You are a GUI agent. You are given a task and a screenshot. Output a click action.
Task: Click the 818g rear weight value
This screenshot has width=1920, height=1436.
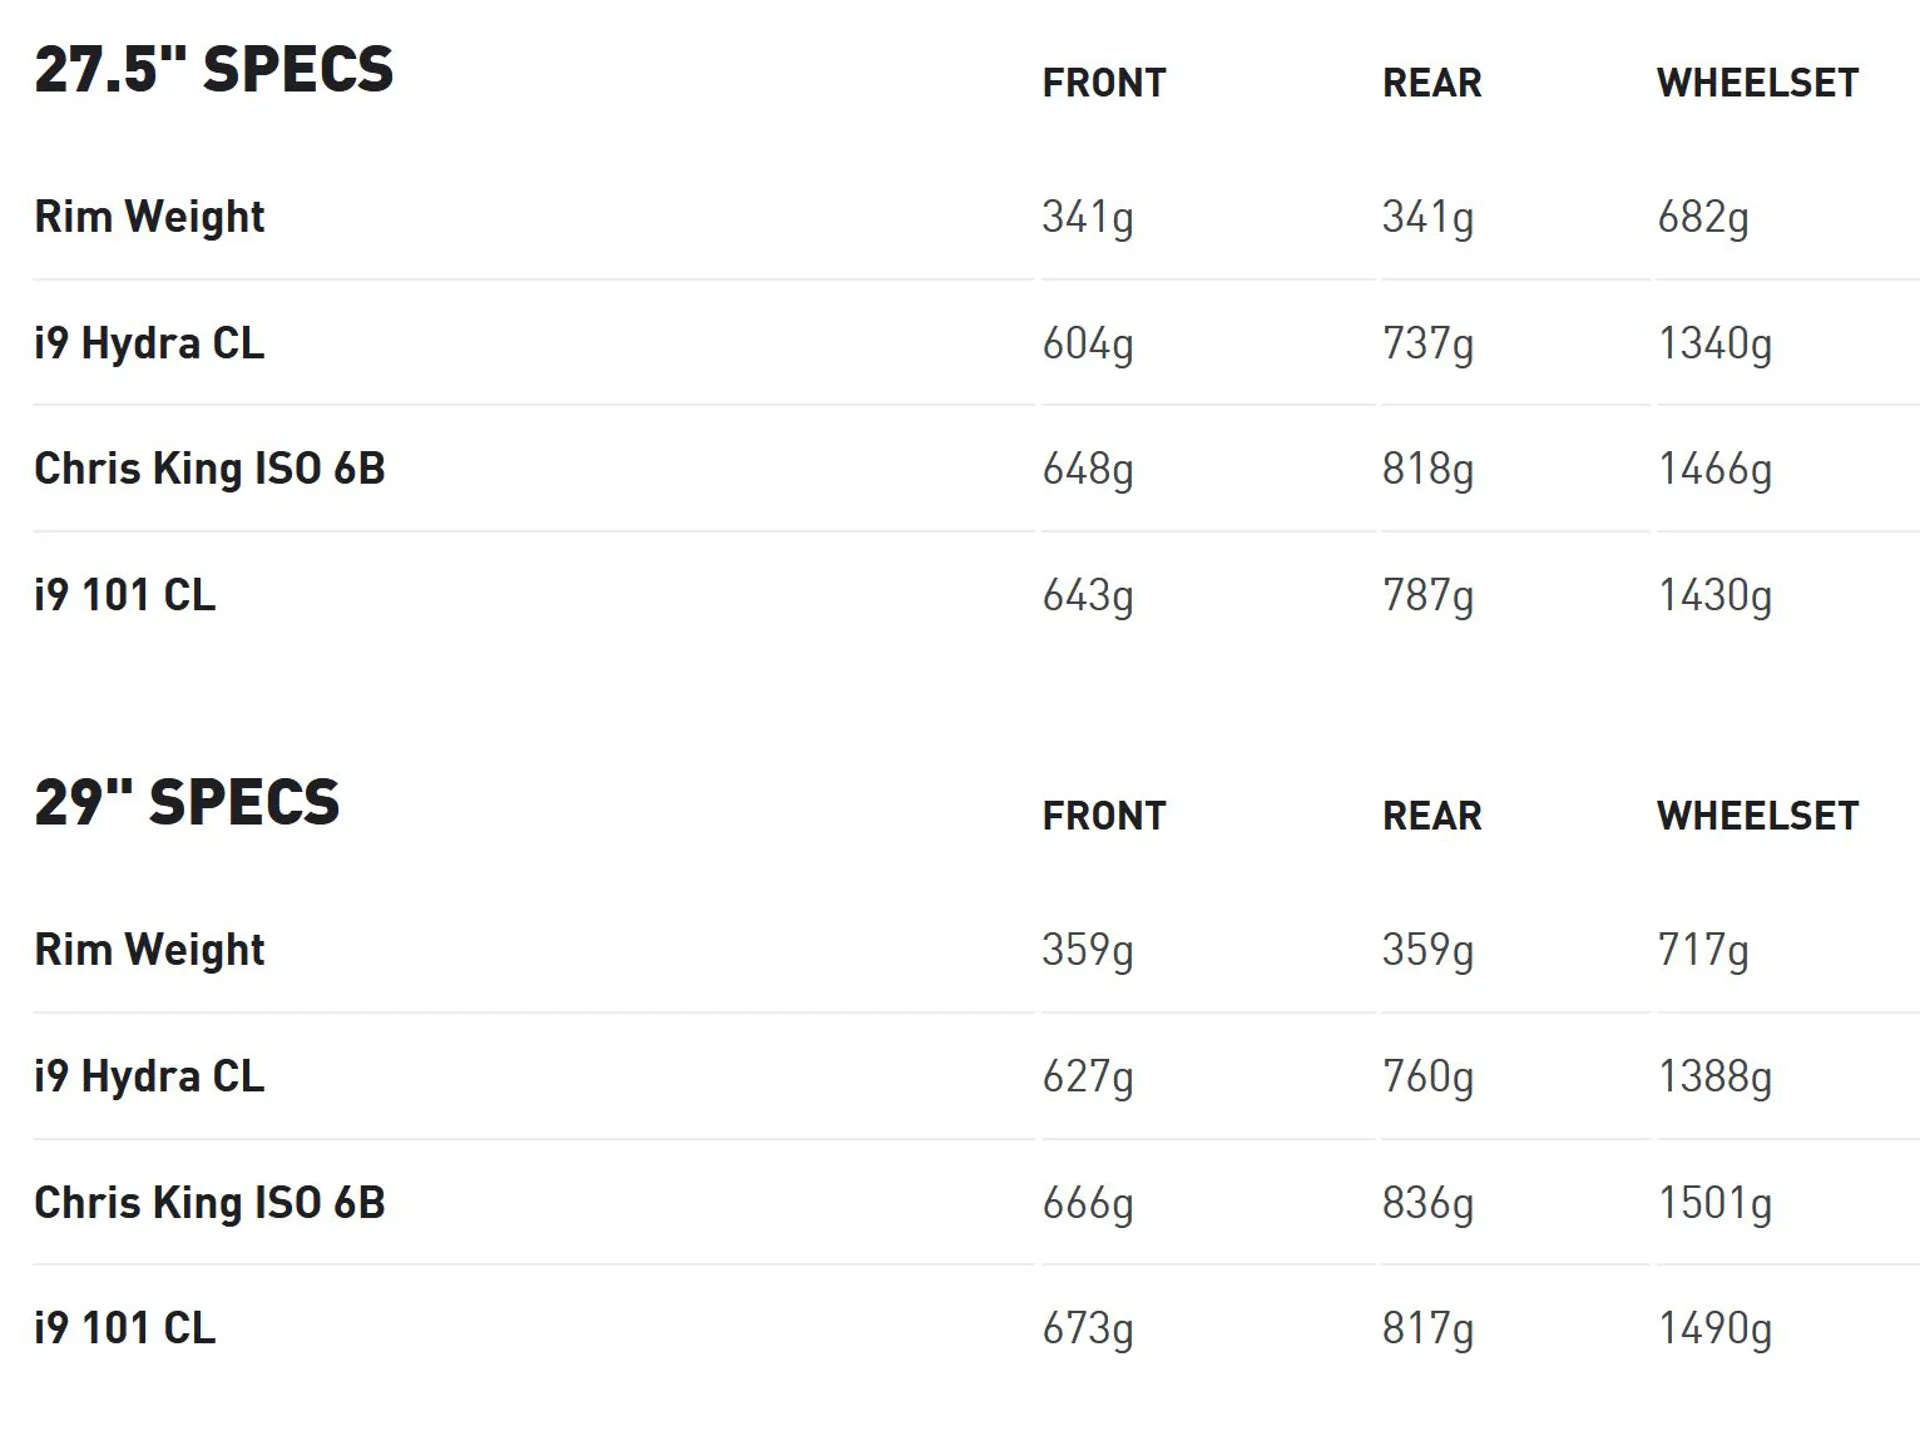tap(1428, 470)
